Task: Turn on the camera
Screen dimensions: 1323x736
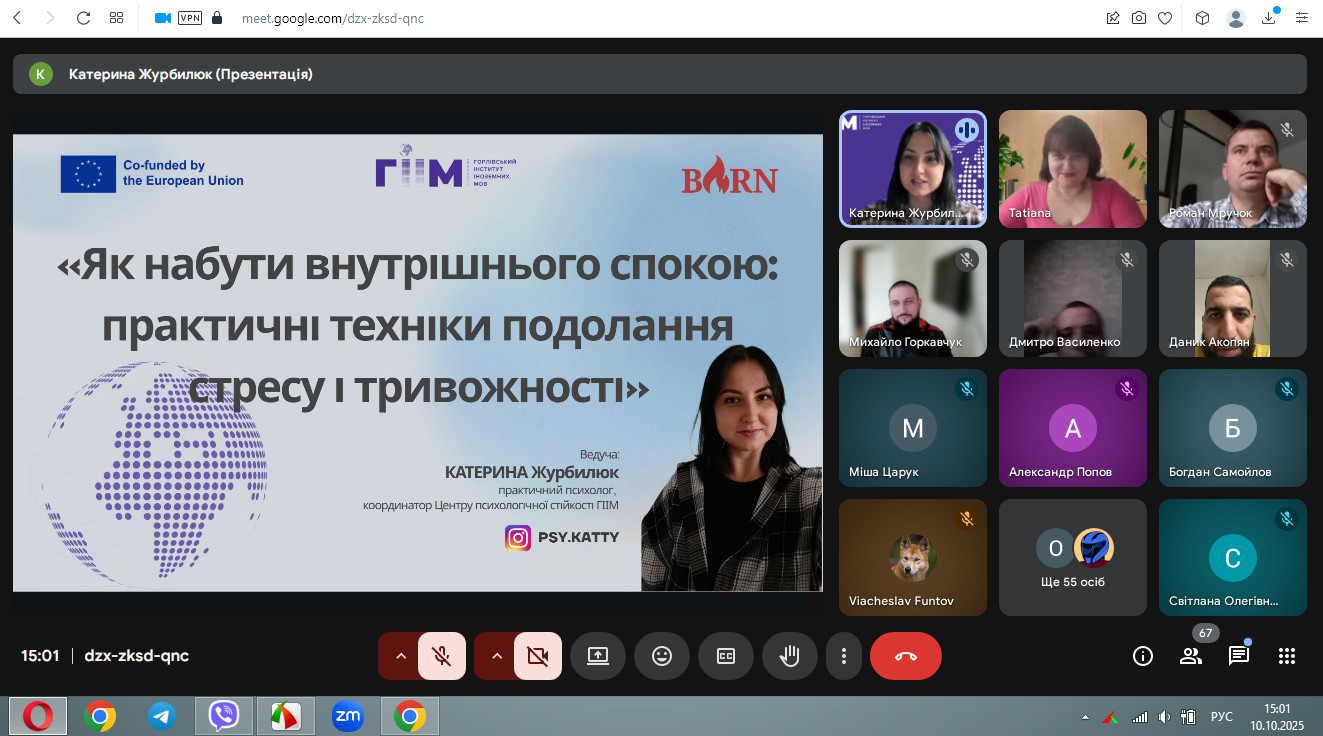Action: 537,656
